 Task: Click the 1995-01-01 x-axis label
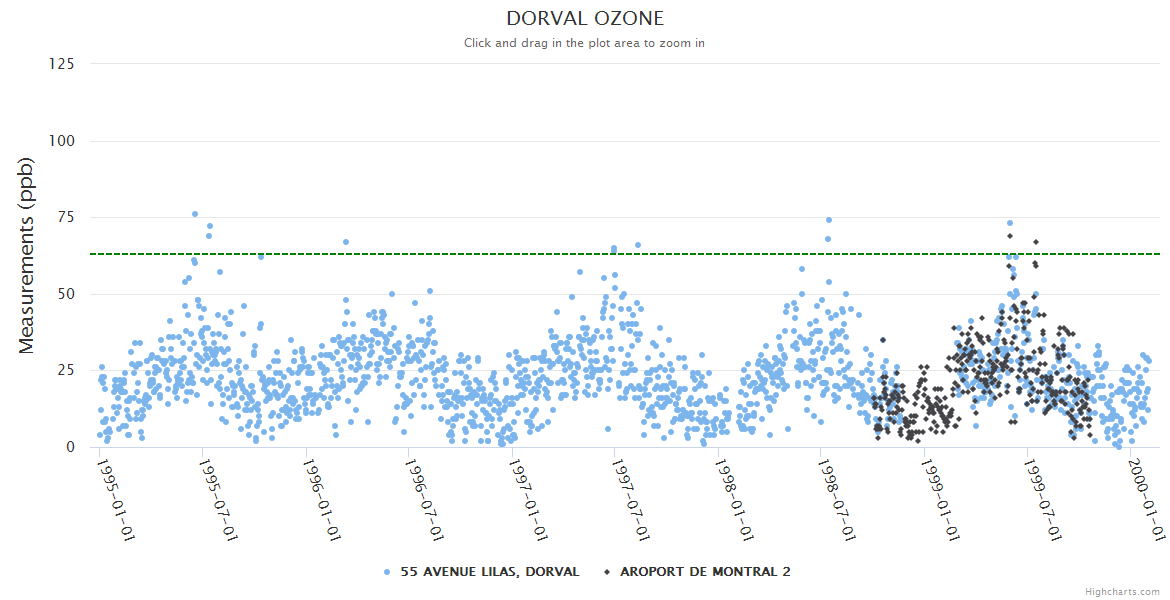[x=115, y=498]
